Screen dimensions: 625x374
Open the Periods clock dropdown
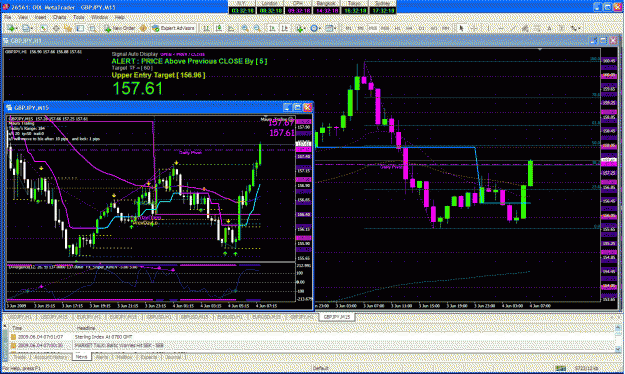(315, 28)
